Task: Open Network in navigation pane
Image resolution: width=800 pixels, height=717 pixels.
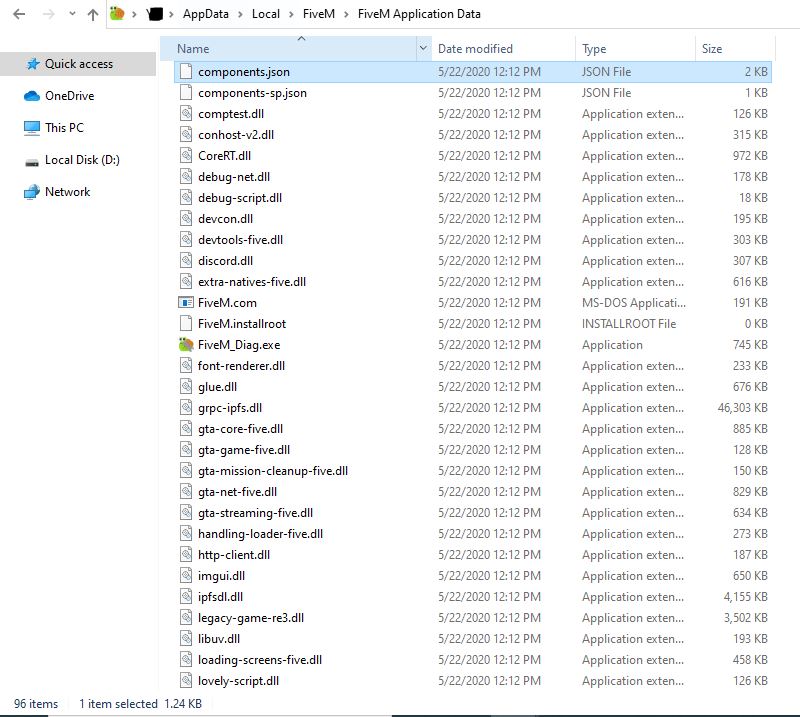Action: [x=67, y=192]
